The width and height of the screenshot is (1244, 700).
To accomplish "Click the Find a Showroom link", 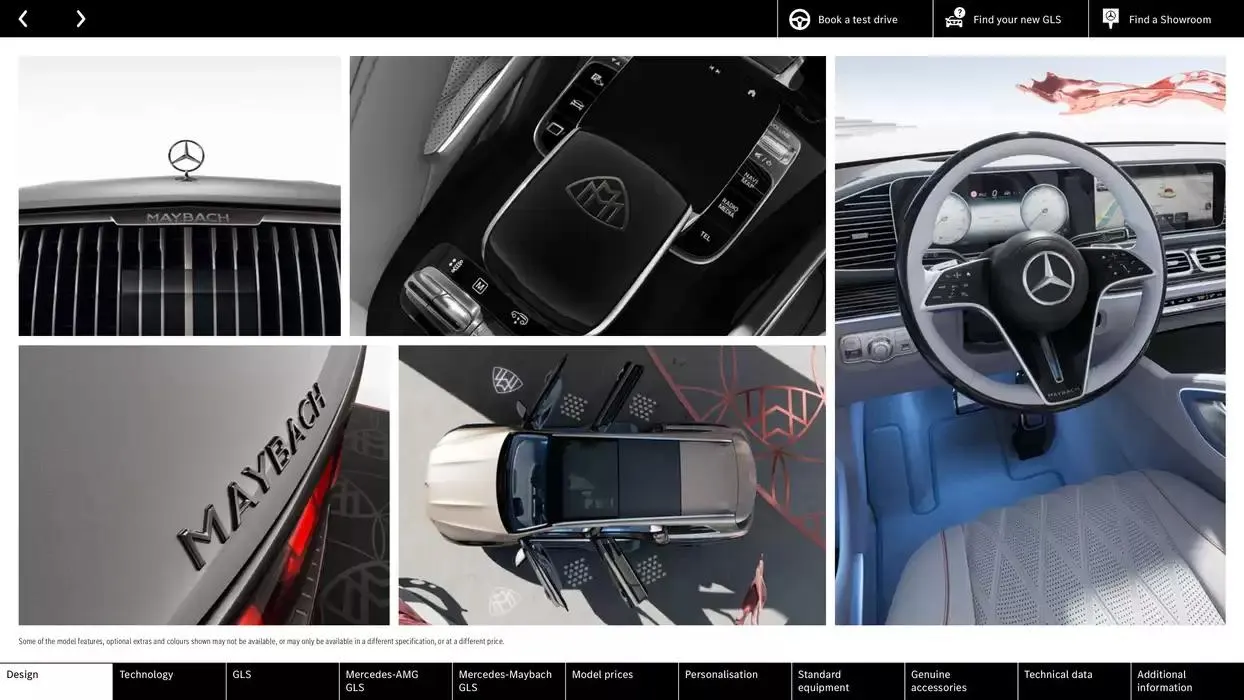I will tap(1169, 17).
